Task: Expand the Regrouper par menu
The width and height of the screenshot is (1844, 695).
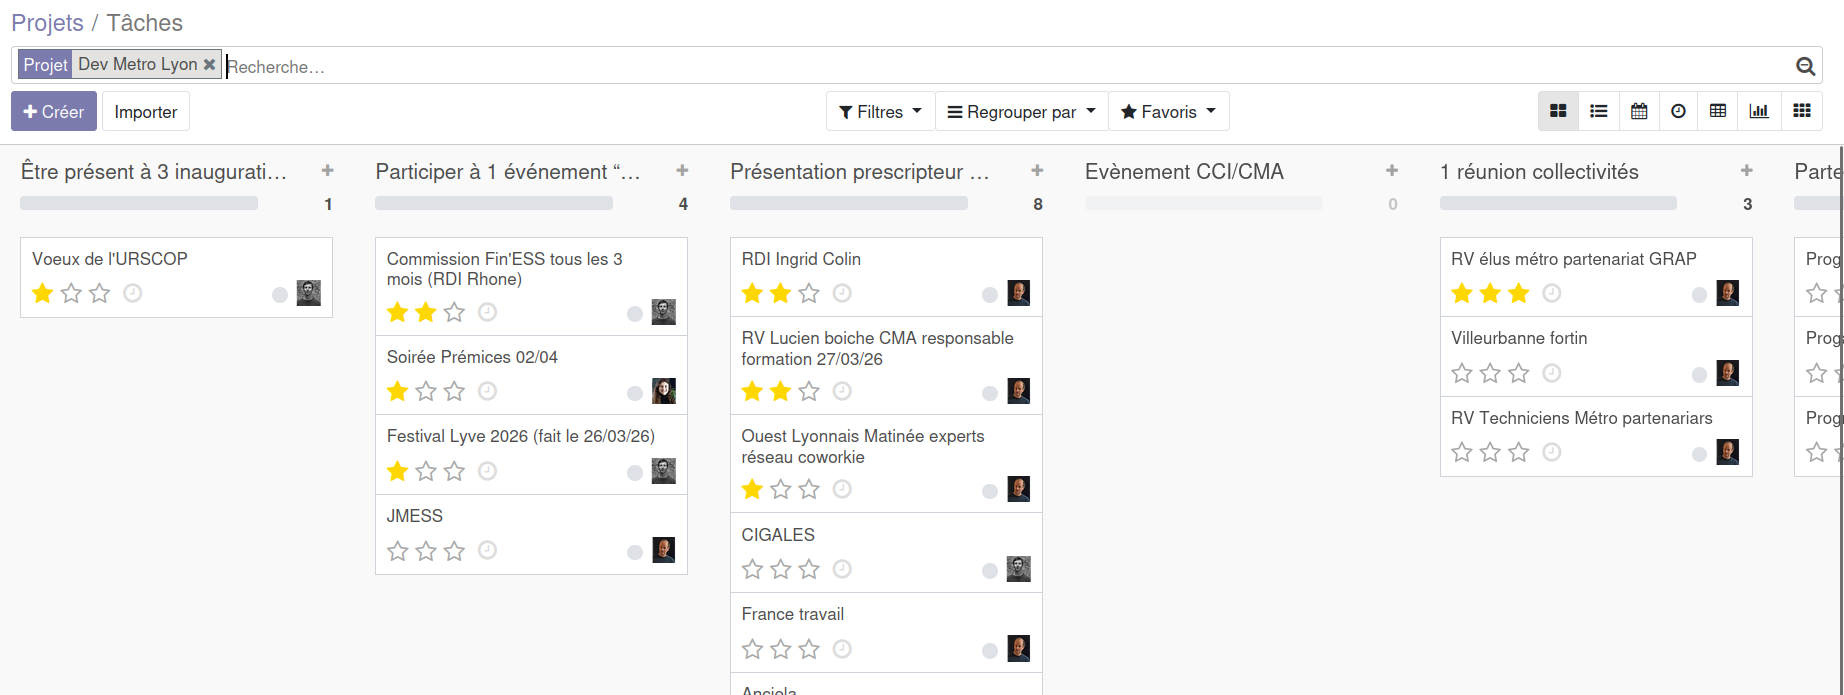Action: pyautogui.click(x=1021, y=112)
